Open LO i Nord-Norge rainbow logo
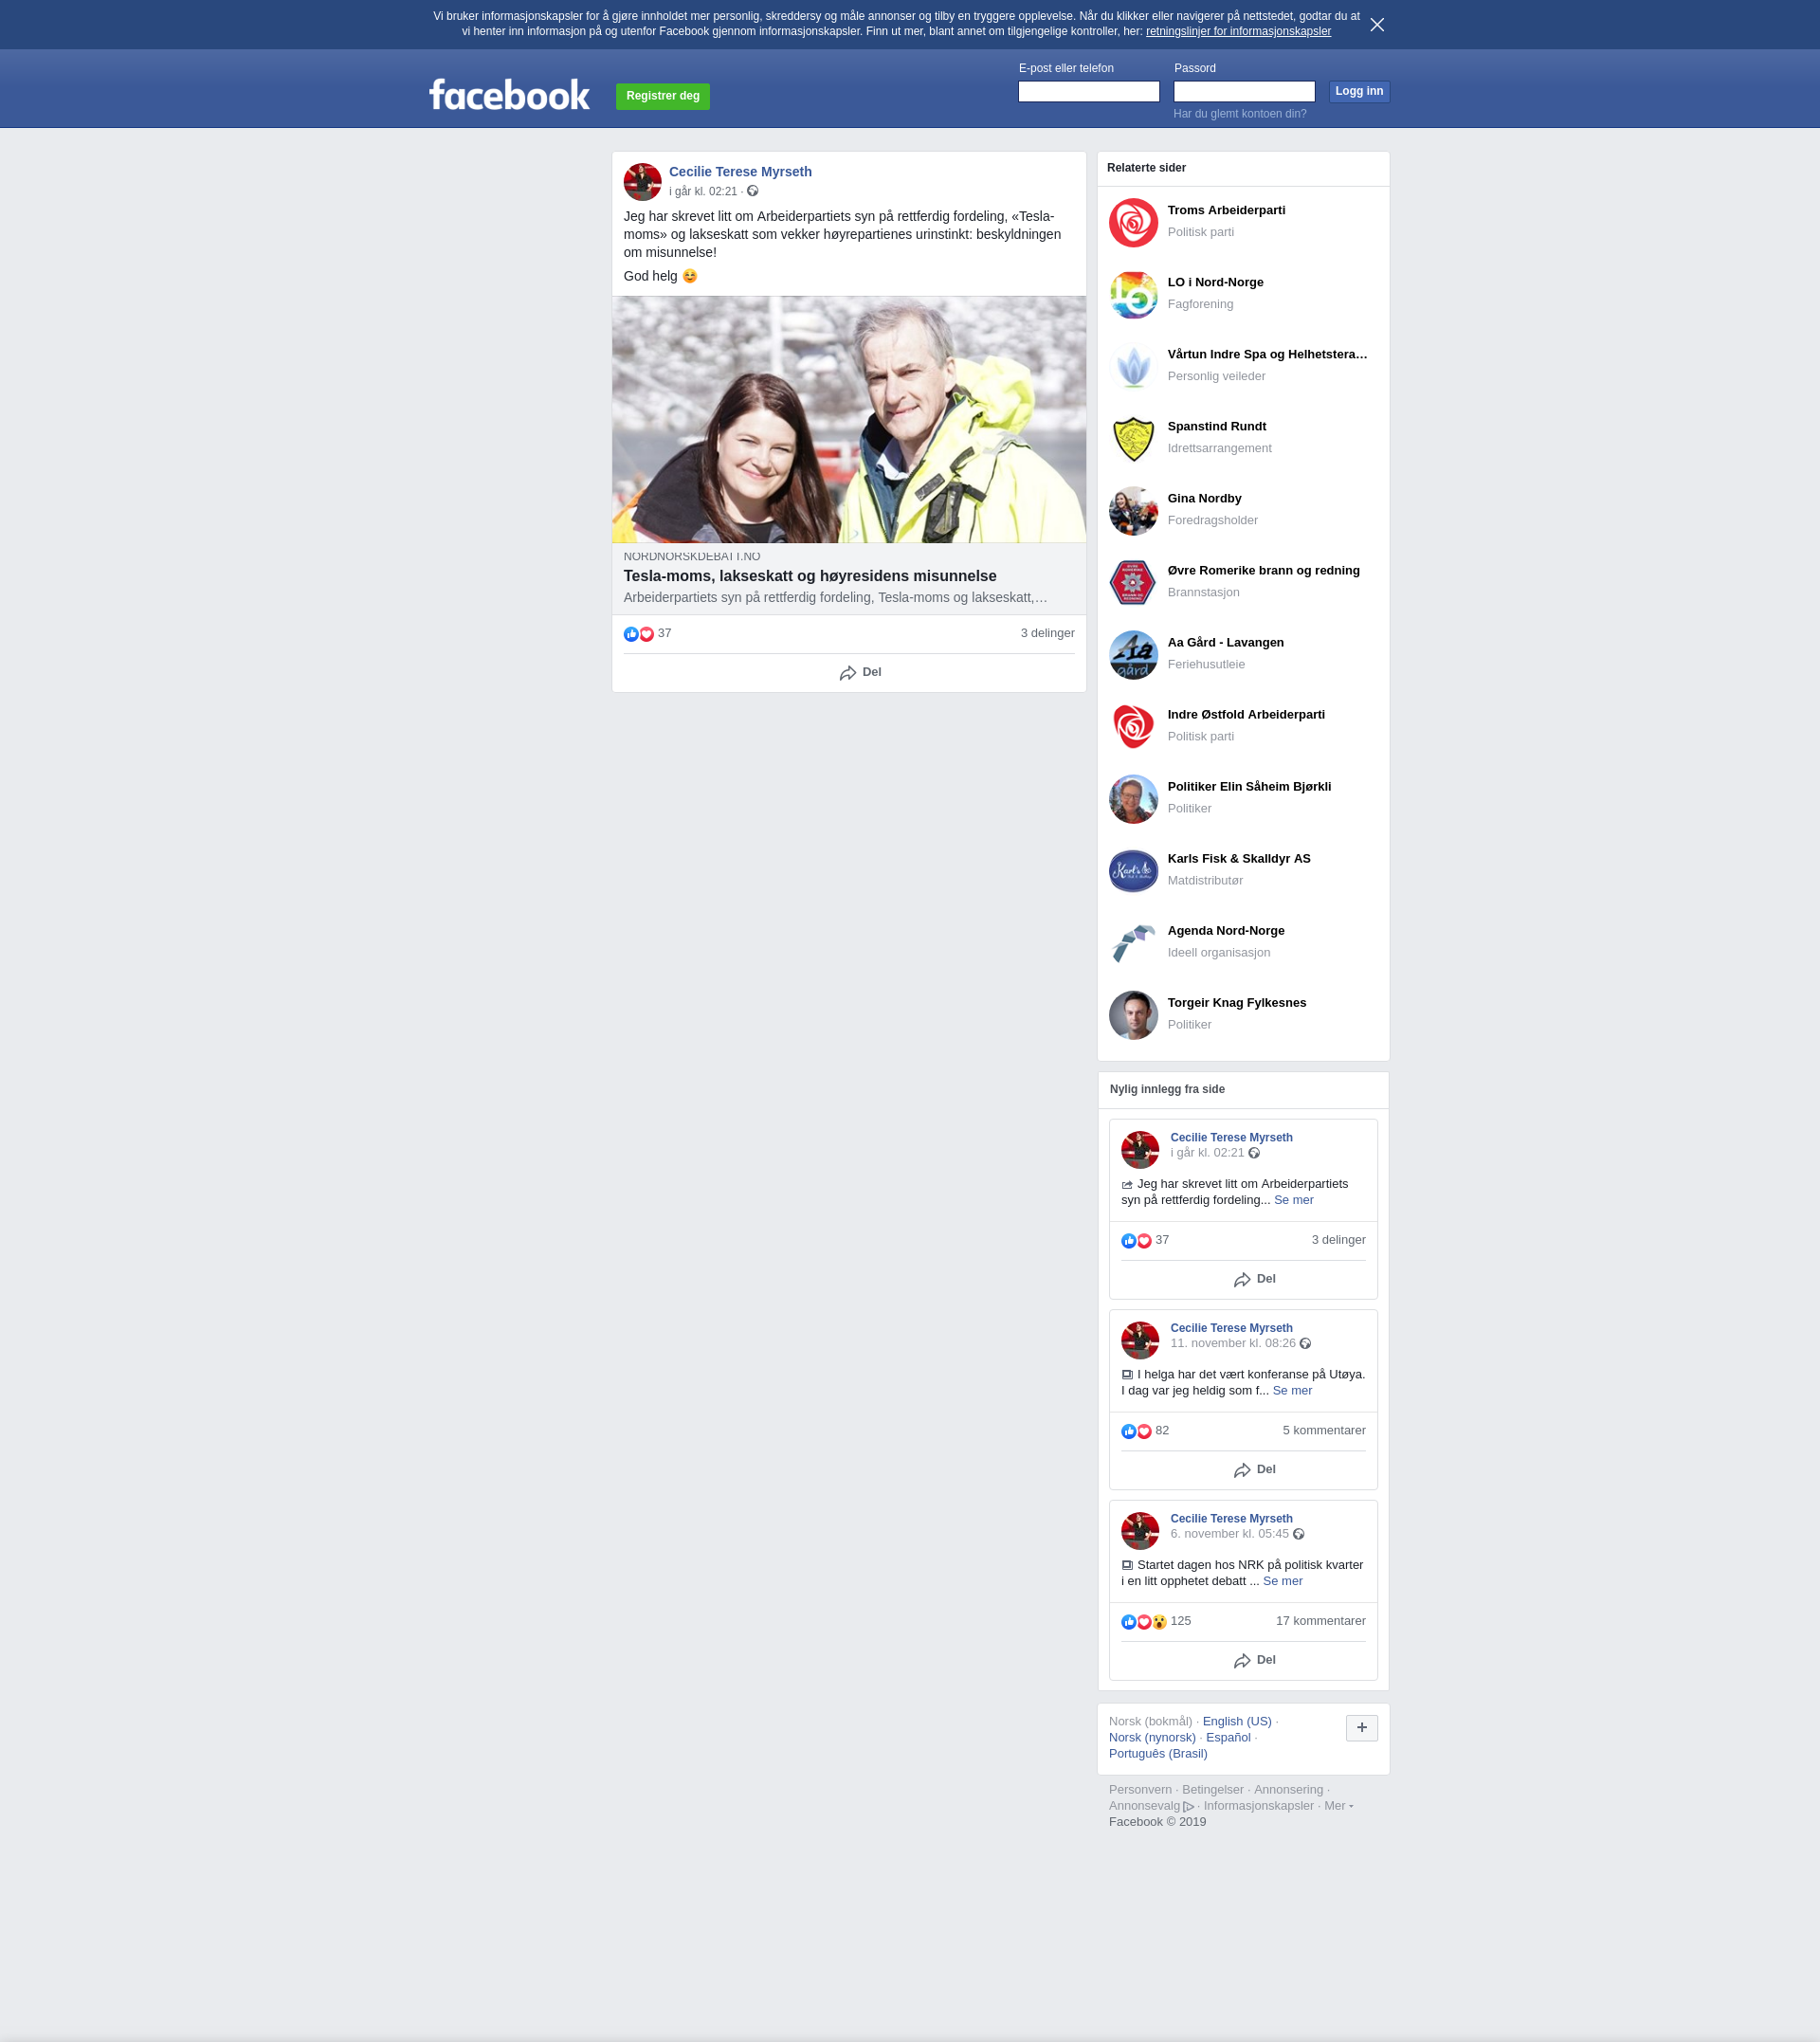The width and height of the screenshot is (1820, 2042). pyautogui.click(x=1133, y=294)
